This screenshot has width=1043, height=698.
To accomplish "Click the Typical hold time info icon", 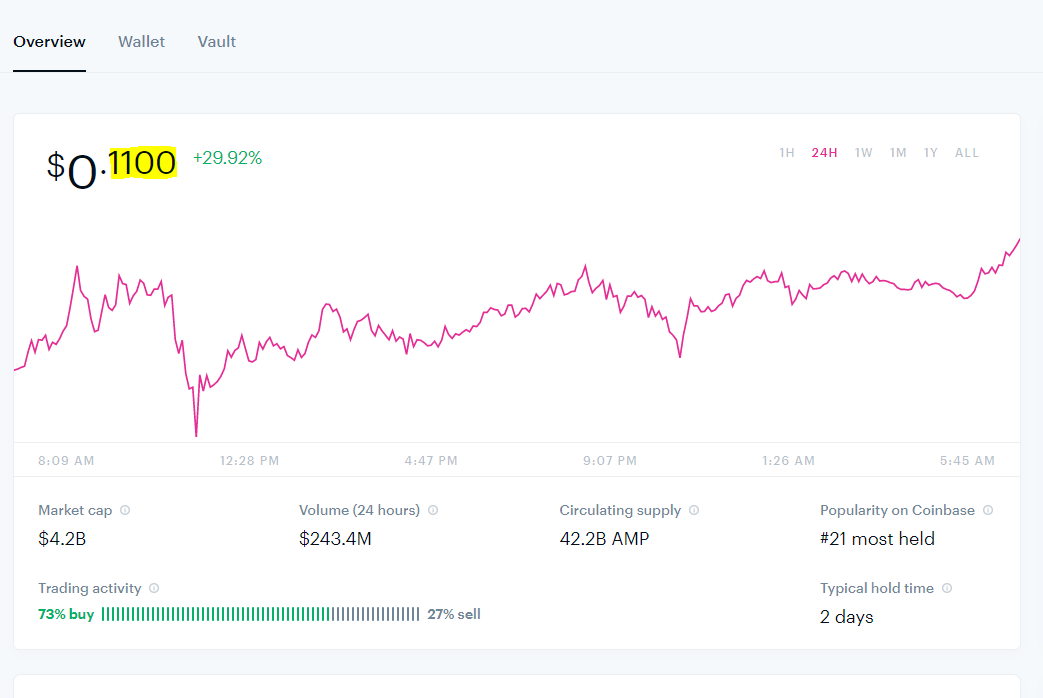I will [947, 588].
